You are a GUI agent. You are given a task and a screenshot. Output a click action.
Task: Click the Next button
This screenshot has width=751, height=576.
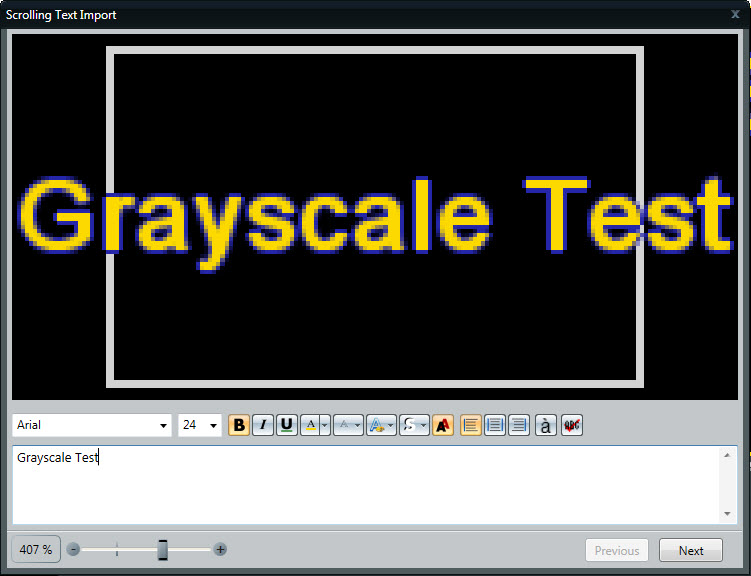[691, 550]
